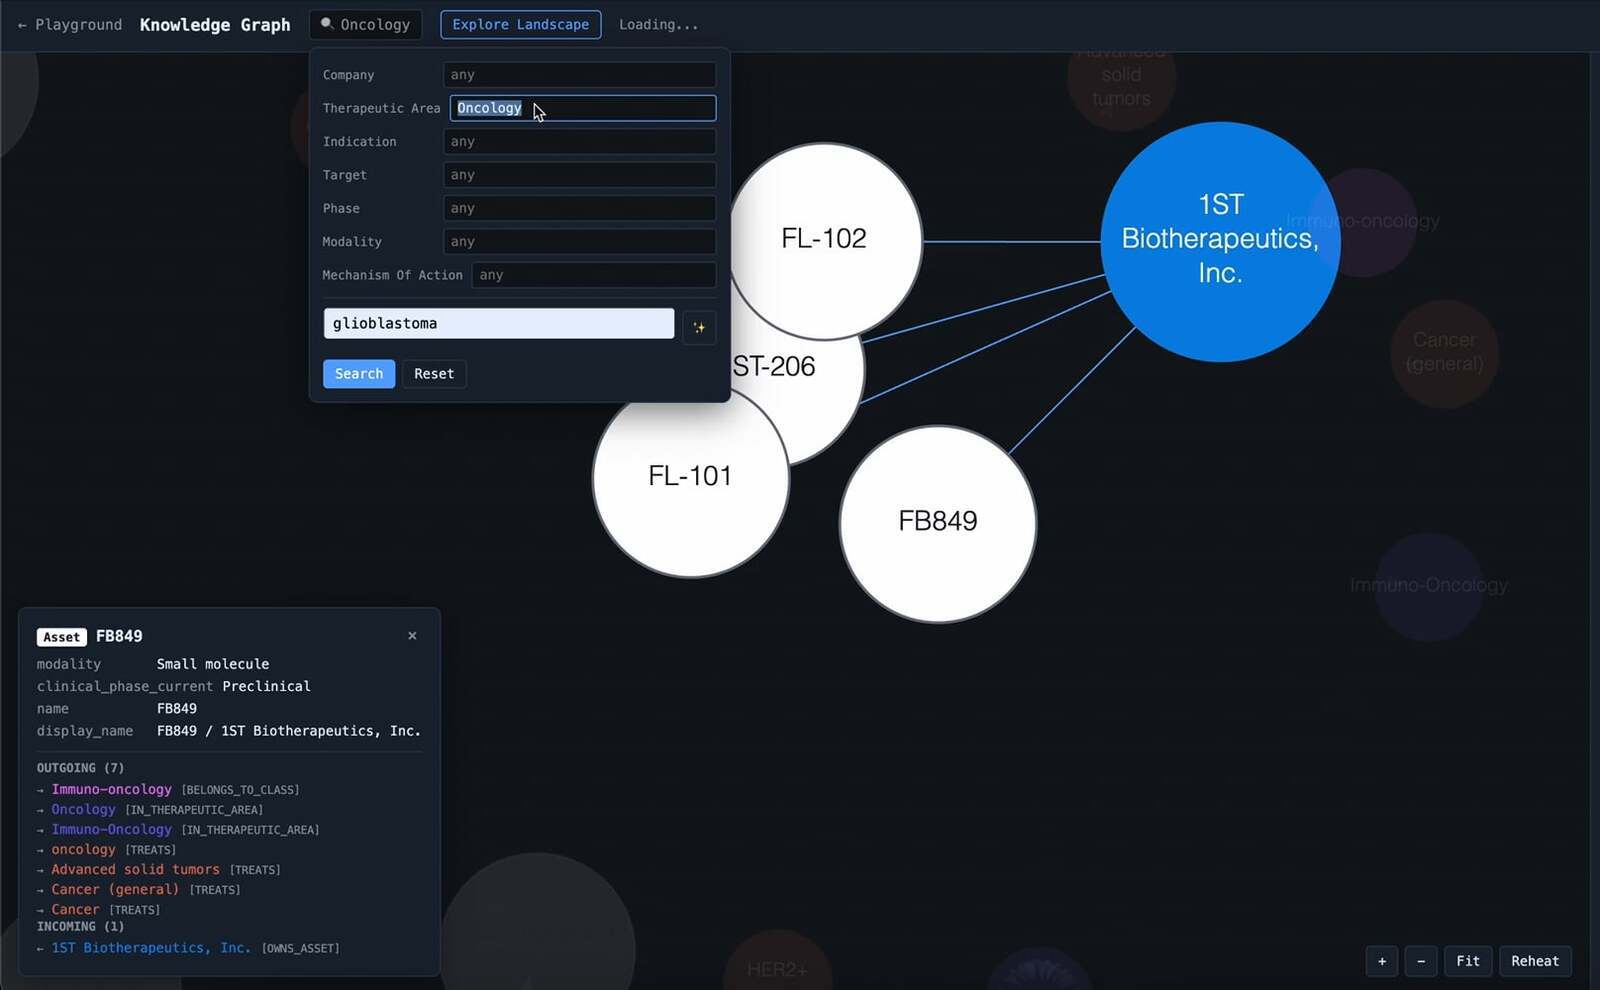This screenshot has width=1600, height=990.
Task: Open the incoming 1ST Biotherapeutics, Inc. link
Action: 151,948
